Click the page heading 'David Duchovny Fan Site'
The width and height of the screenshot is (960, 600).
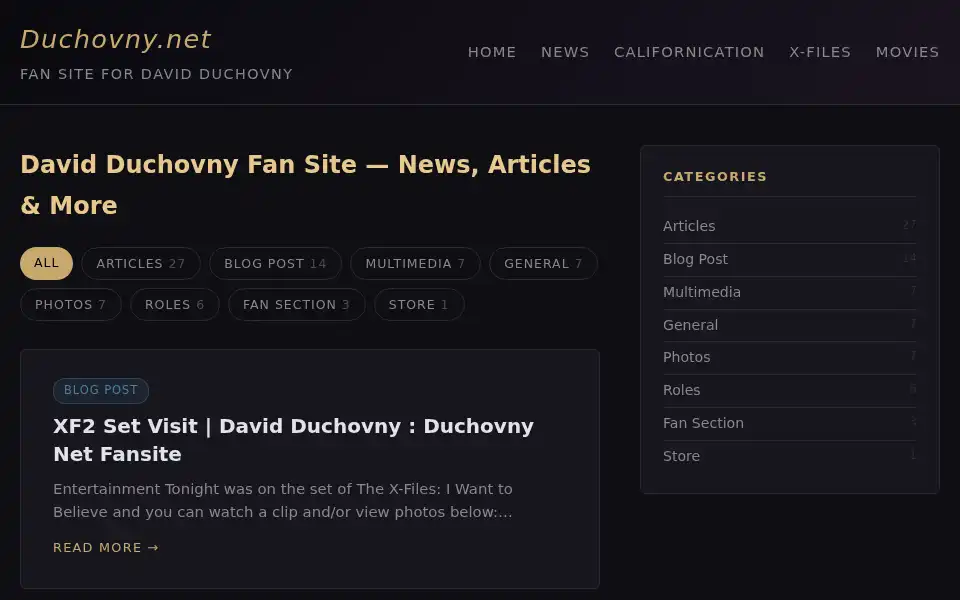coord(306,184)
